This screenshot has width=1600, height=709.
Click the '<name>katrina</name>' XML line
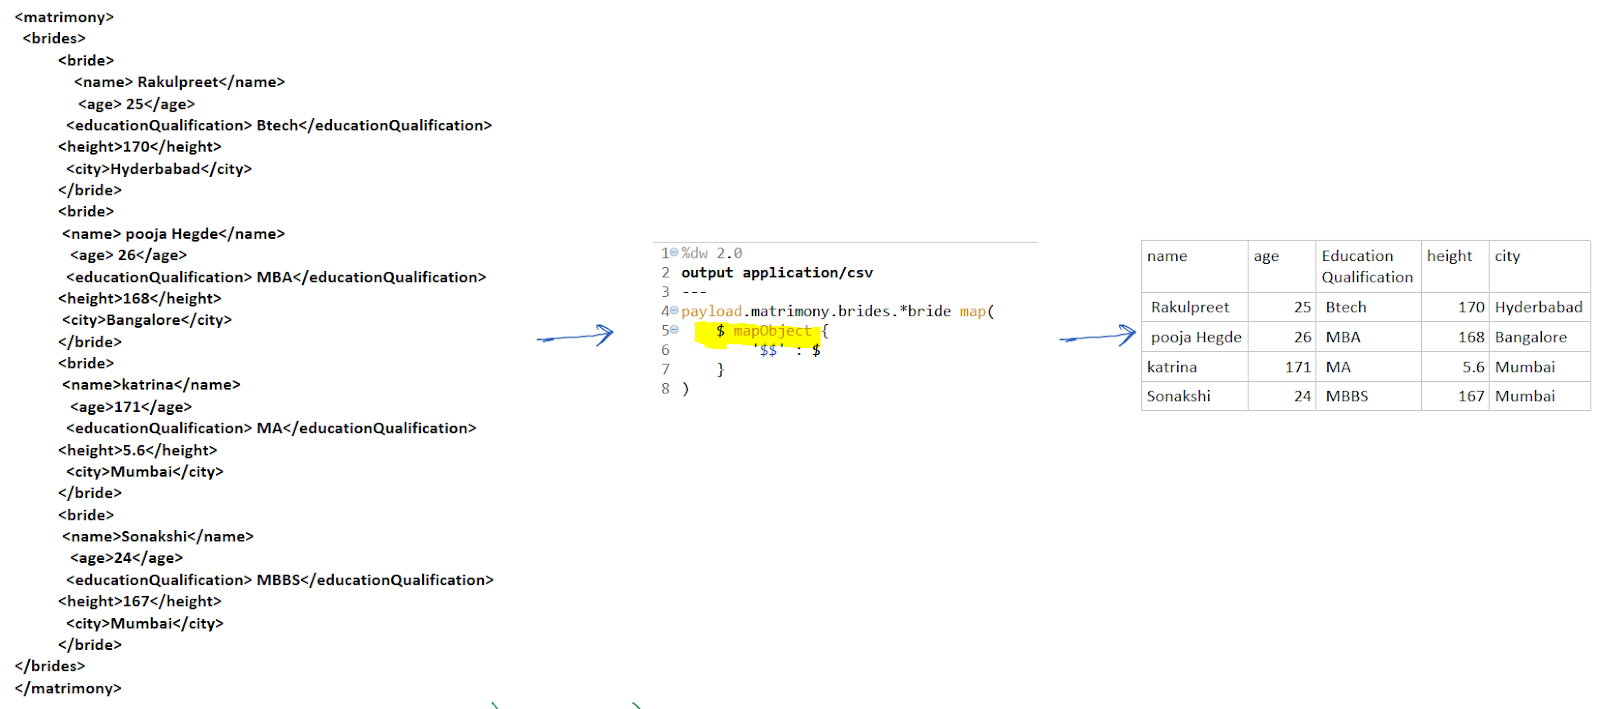(151, 385)
